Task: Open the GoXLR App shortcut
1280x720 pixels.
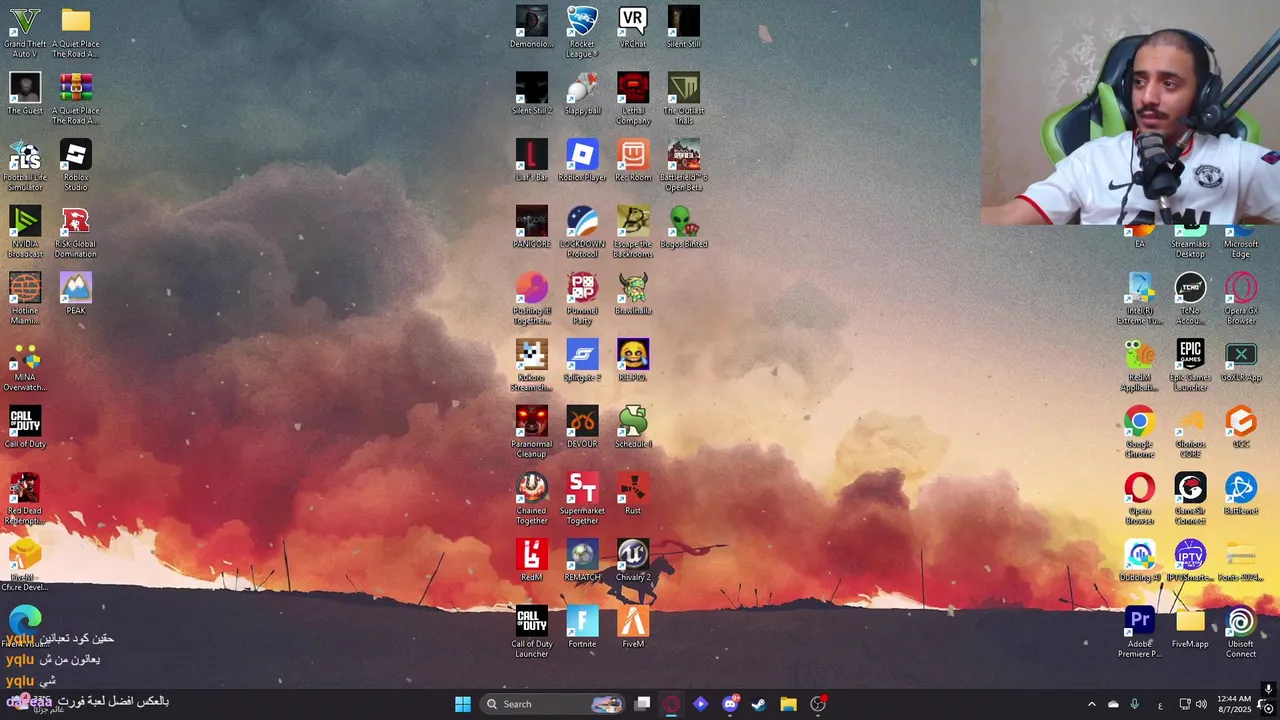Action: click(x=1241, y=361)
